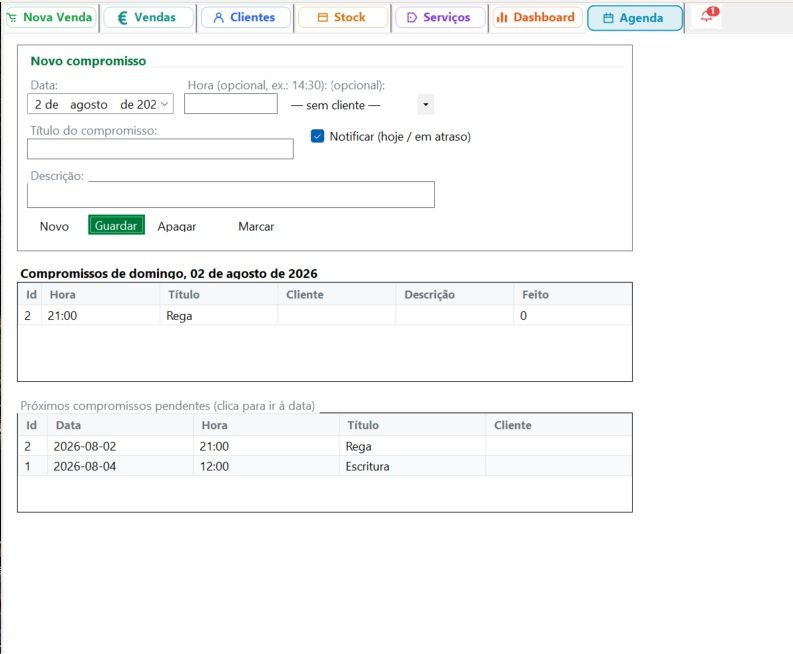Image resolution: width=793 pixels, height=654 pixels.
Task: Click the day 2 in the date field
Action: [x=38, y=104]
